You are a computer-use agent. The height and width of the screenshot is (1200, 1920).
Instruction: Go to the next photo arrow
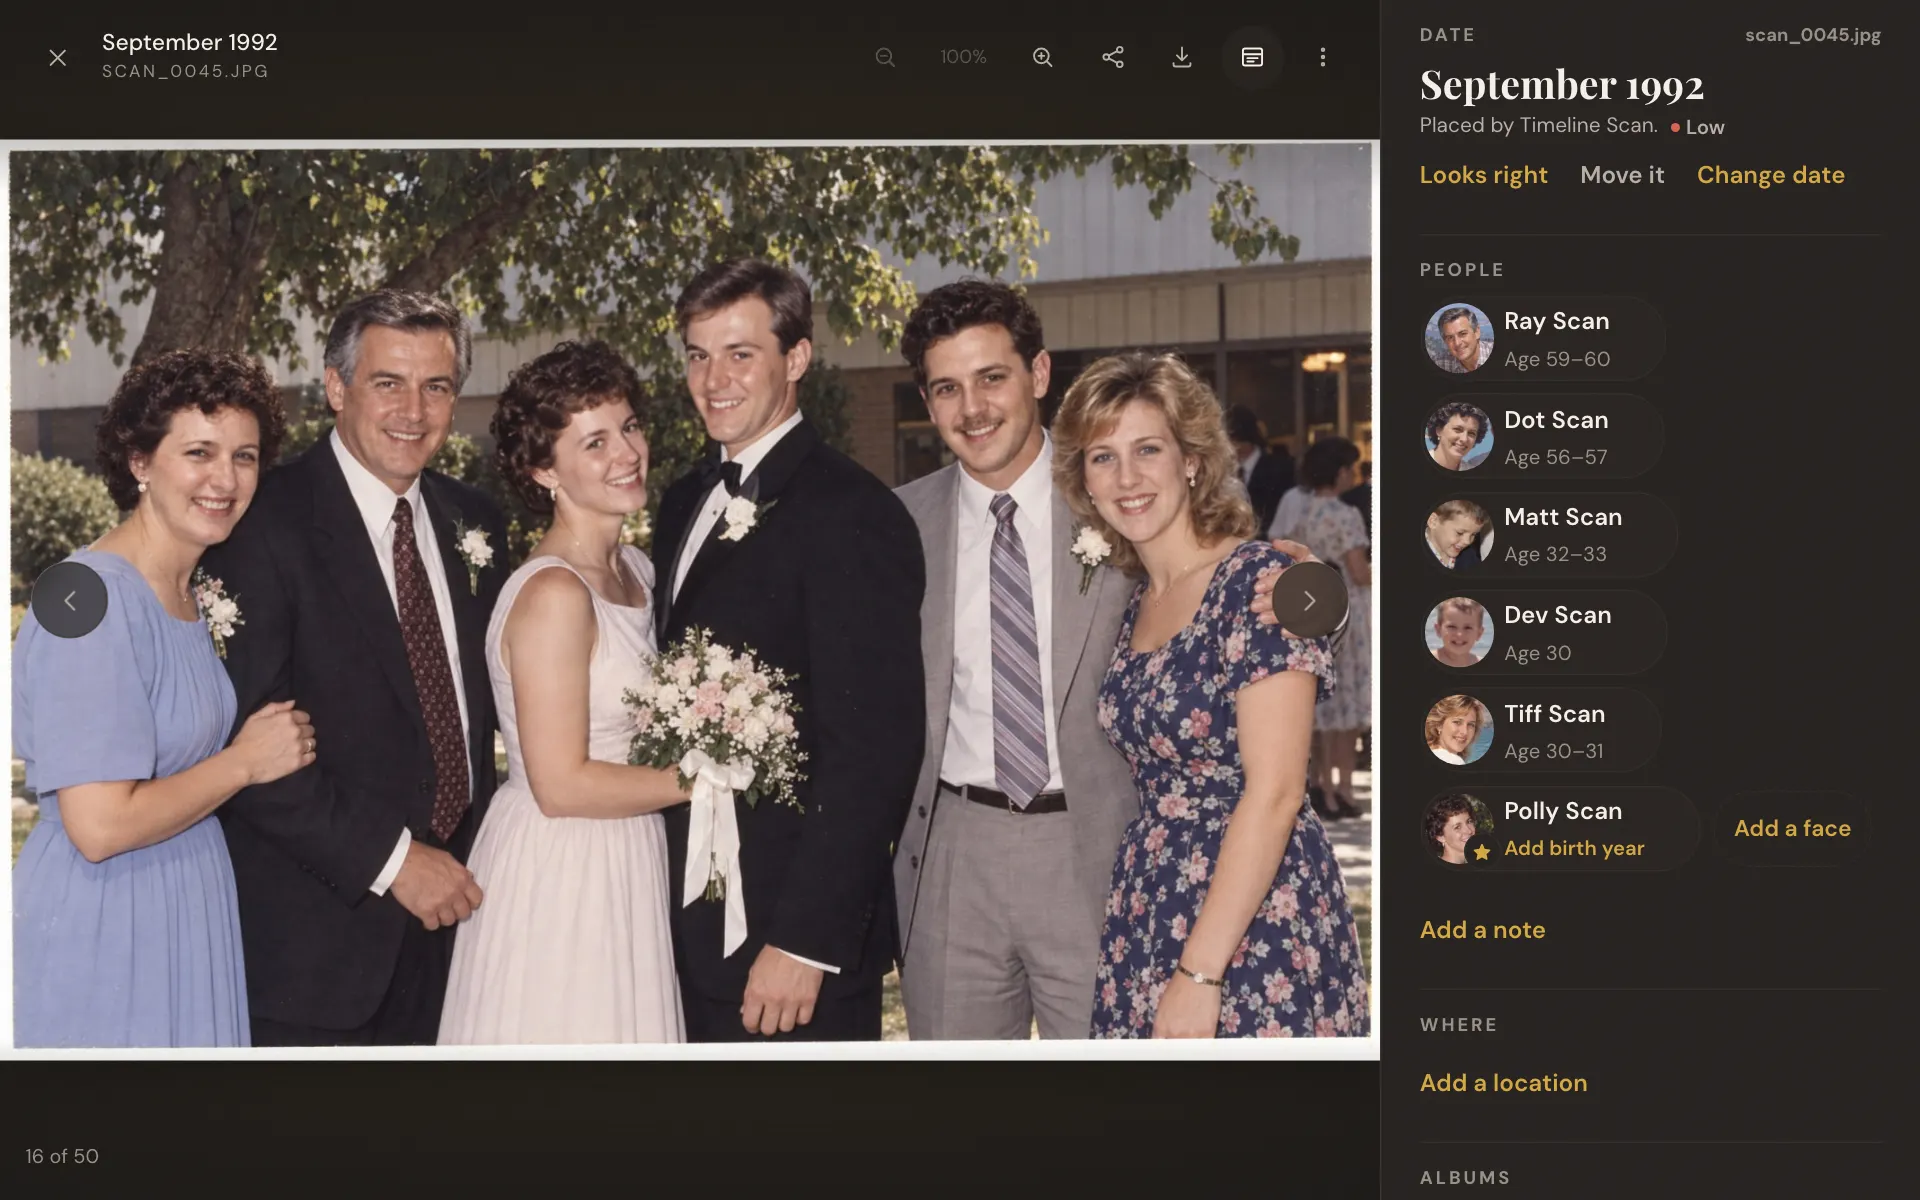click(x=1309, y=600)
